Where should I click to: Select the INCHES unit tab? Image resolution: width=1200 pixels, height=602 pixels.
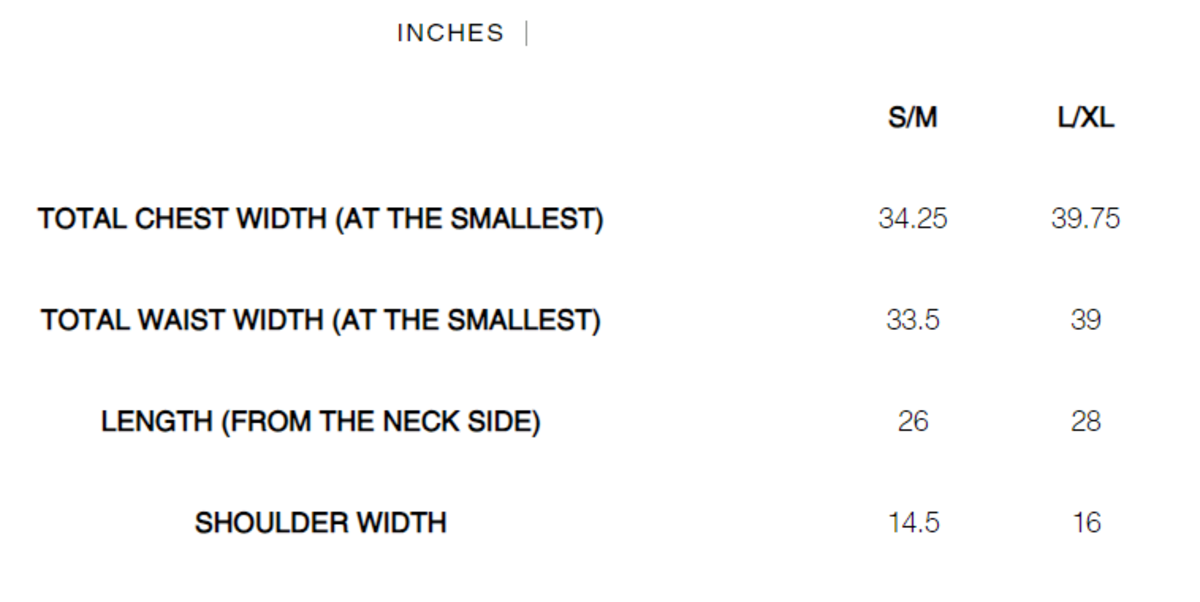450,33
